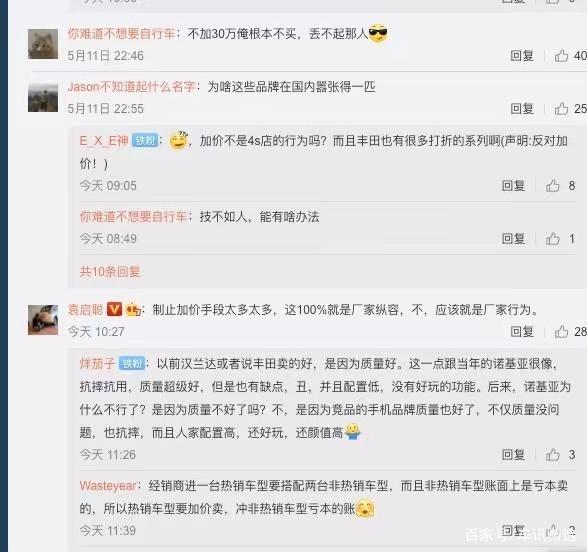
Task: Reply to the 5月11日 22:46 comment
Action: pos(522,56)
